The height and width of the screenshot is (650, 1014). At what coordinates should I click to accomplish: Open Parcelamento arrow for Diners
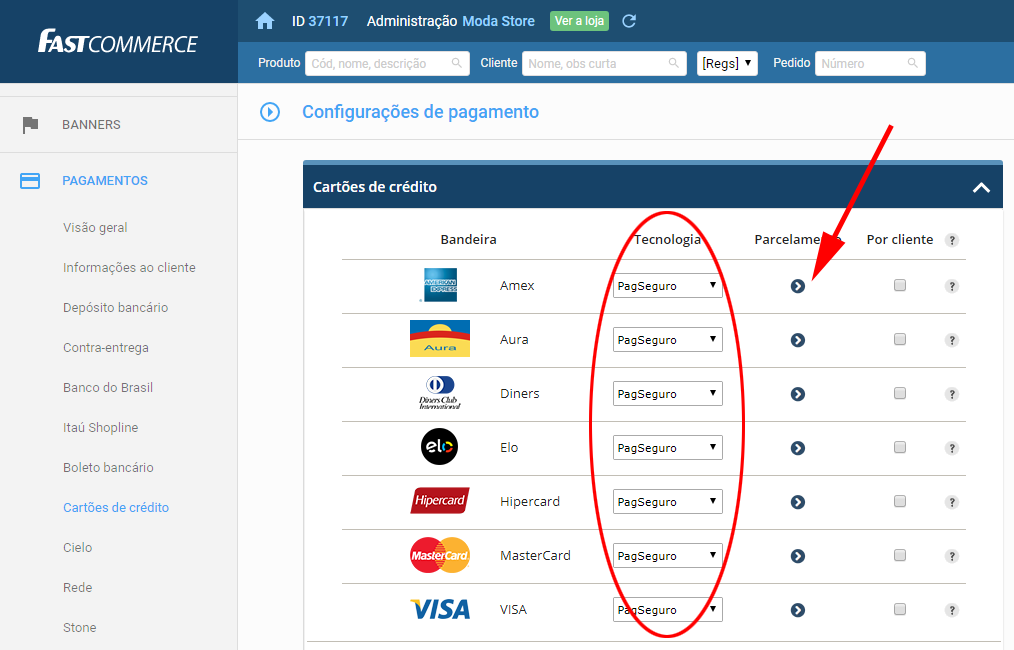(x=797, y=394)
